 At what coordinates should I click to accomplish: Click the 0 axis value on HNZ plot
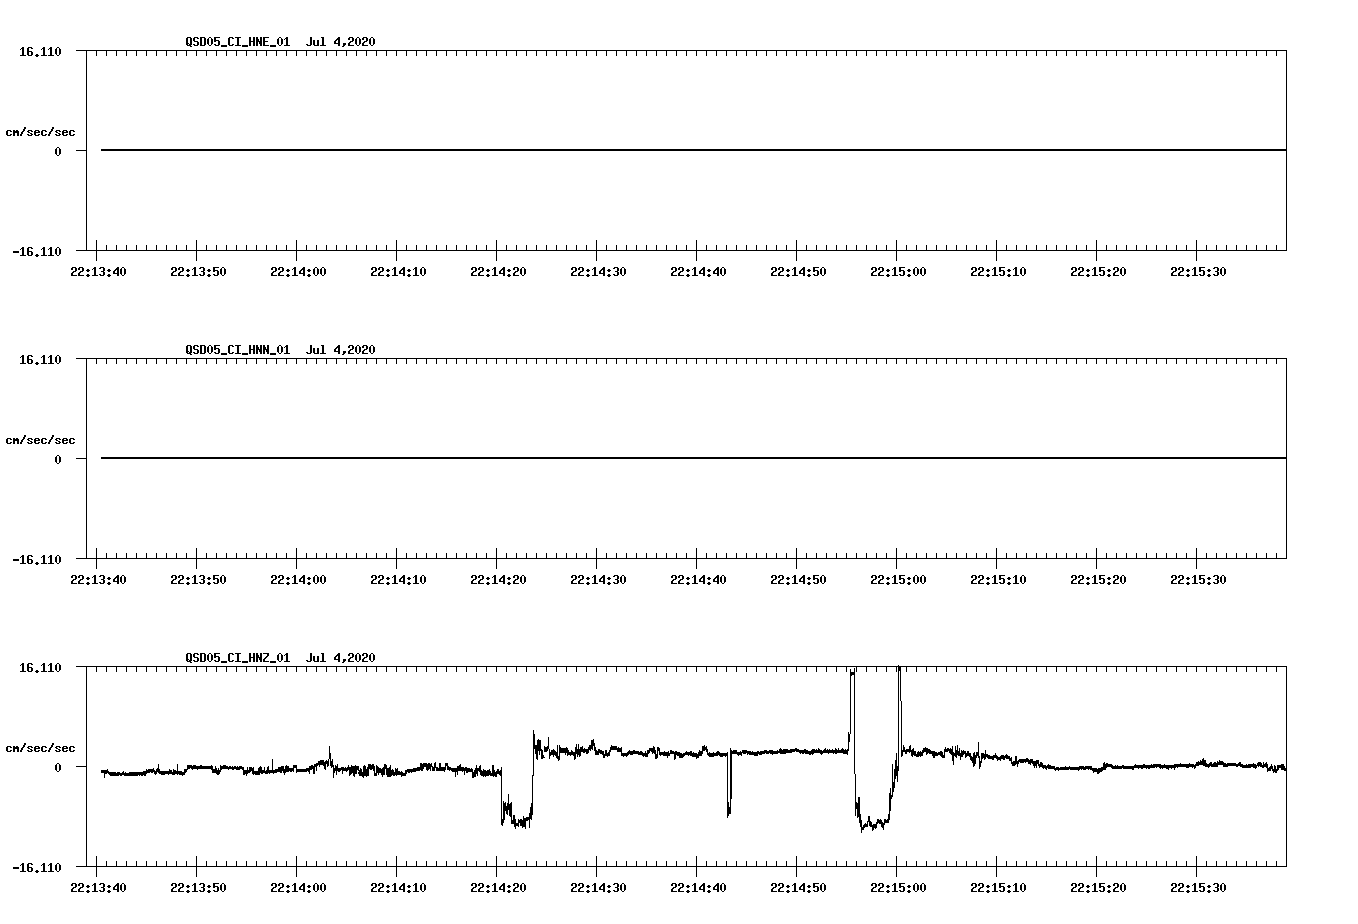coord(58,767)
